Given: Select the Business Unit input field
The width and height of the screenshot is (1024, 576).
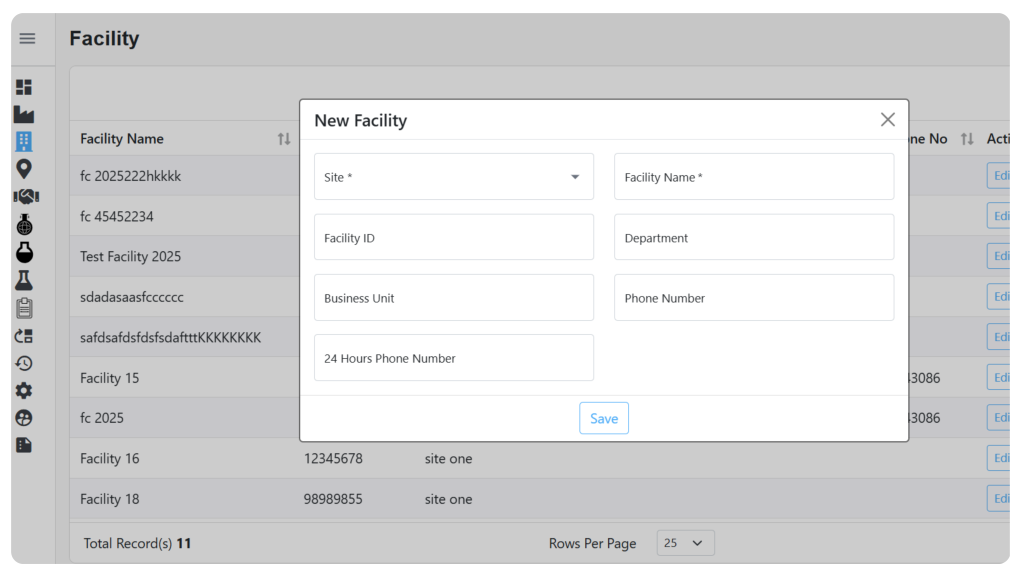Looking at the screenshot, I should click(x=454, y=297).
